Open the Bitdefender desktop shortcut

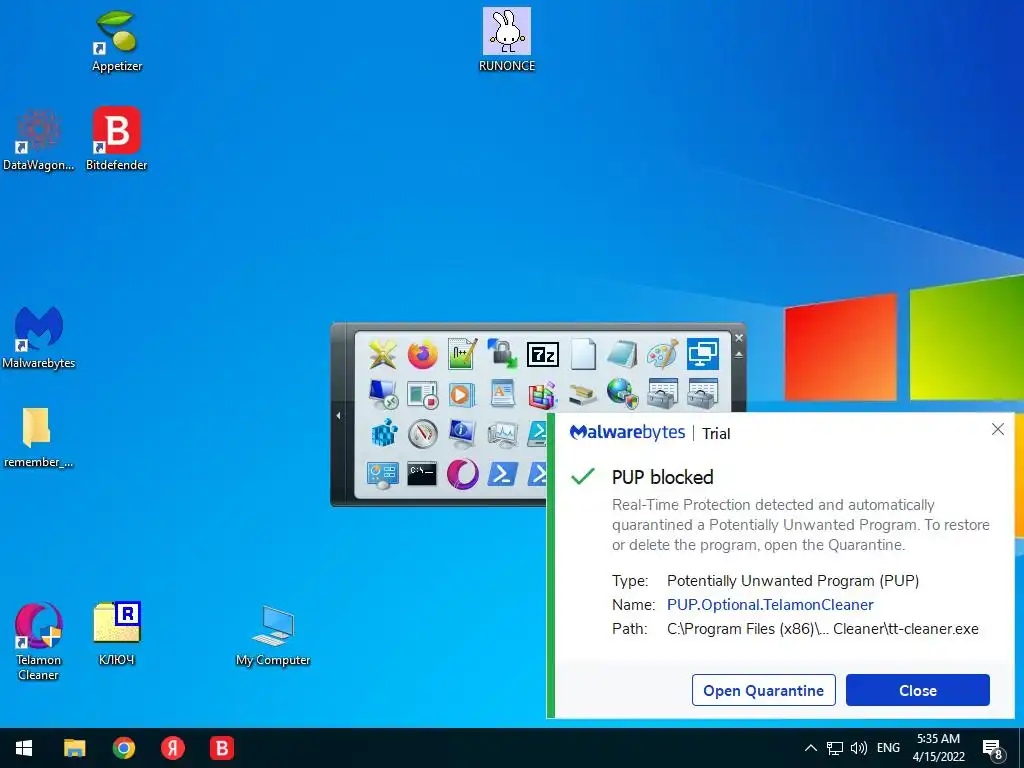click(x=117, y=140)
